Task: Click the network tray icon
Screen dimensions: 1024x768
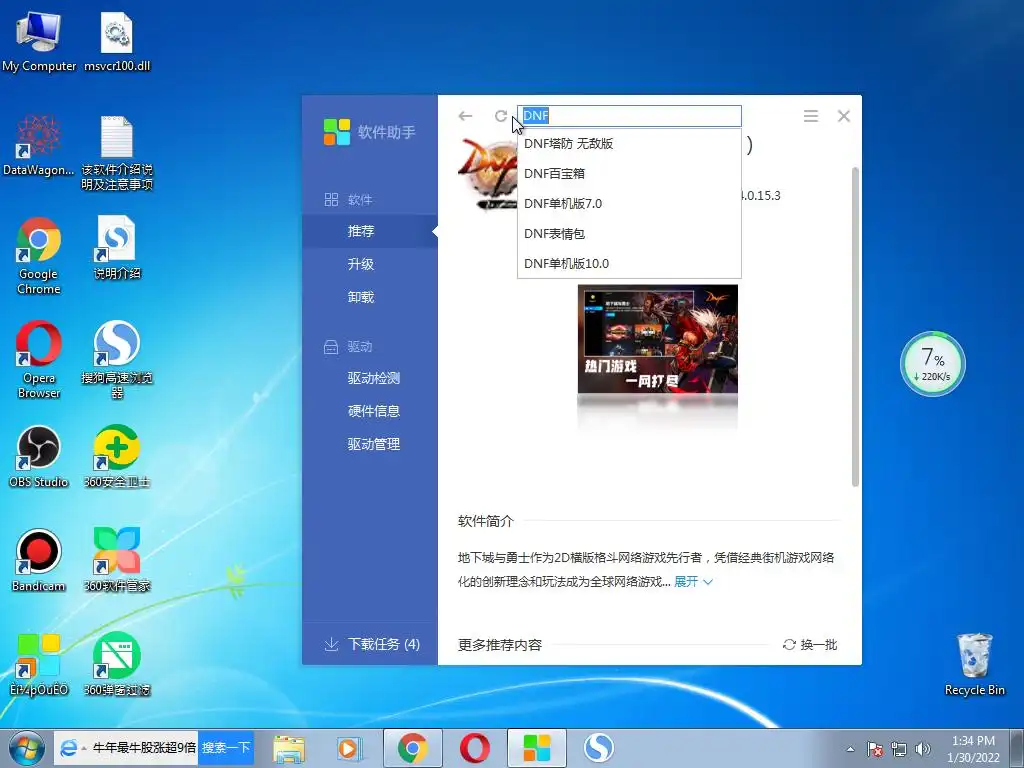Action: [899, 749]
